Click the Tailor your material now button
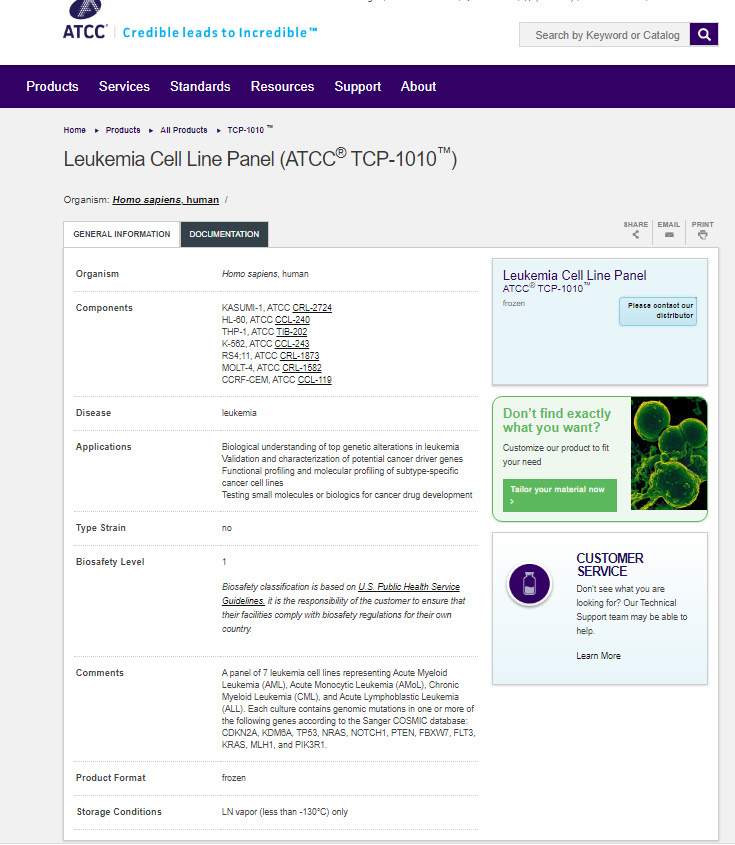 pyautogui.click(x=560, y=495)
